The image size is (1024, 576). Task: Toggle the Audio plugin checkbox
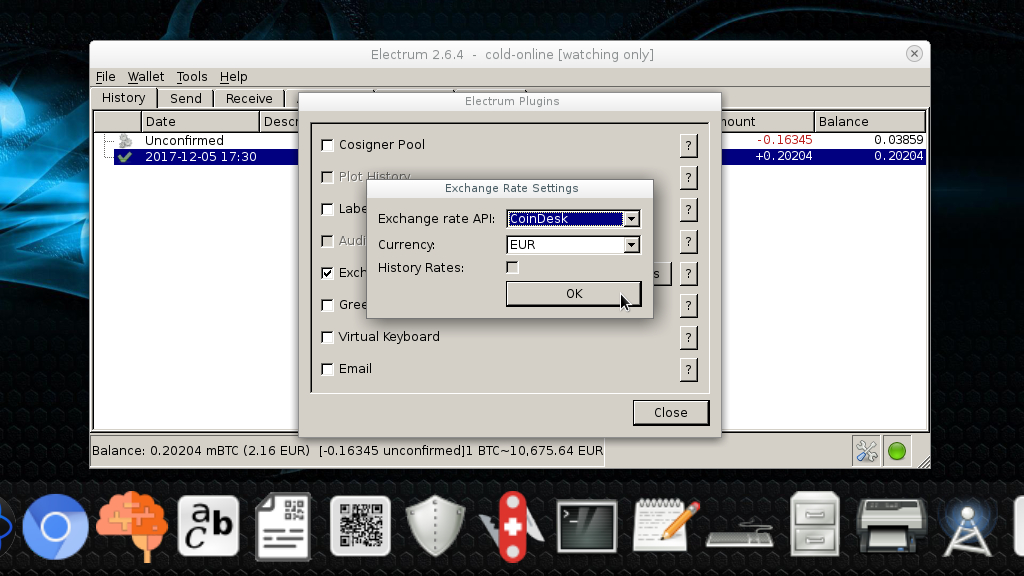pyautogui.click(x=327, y=241)
